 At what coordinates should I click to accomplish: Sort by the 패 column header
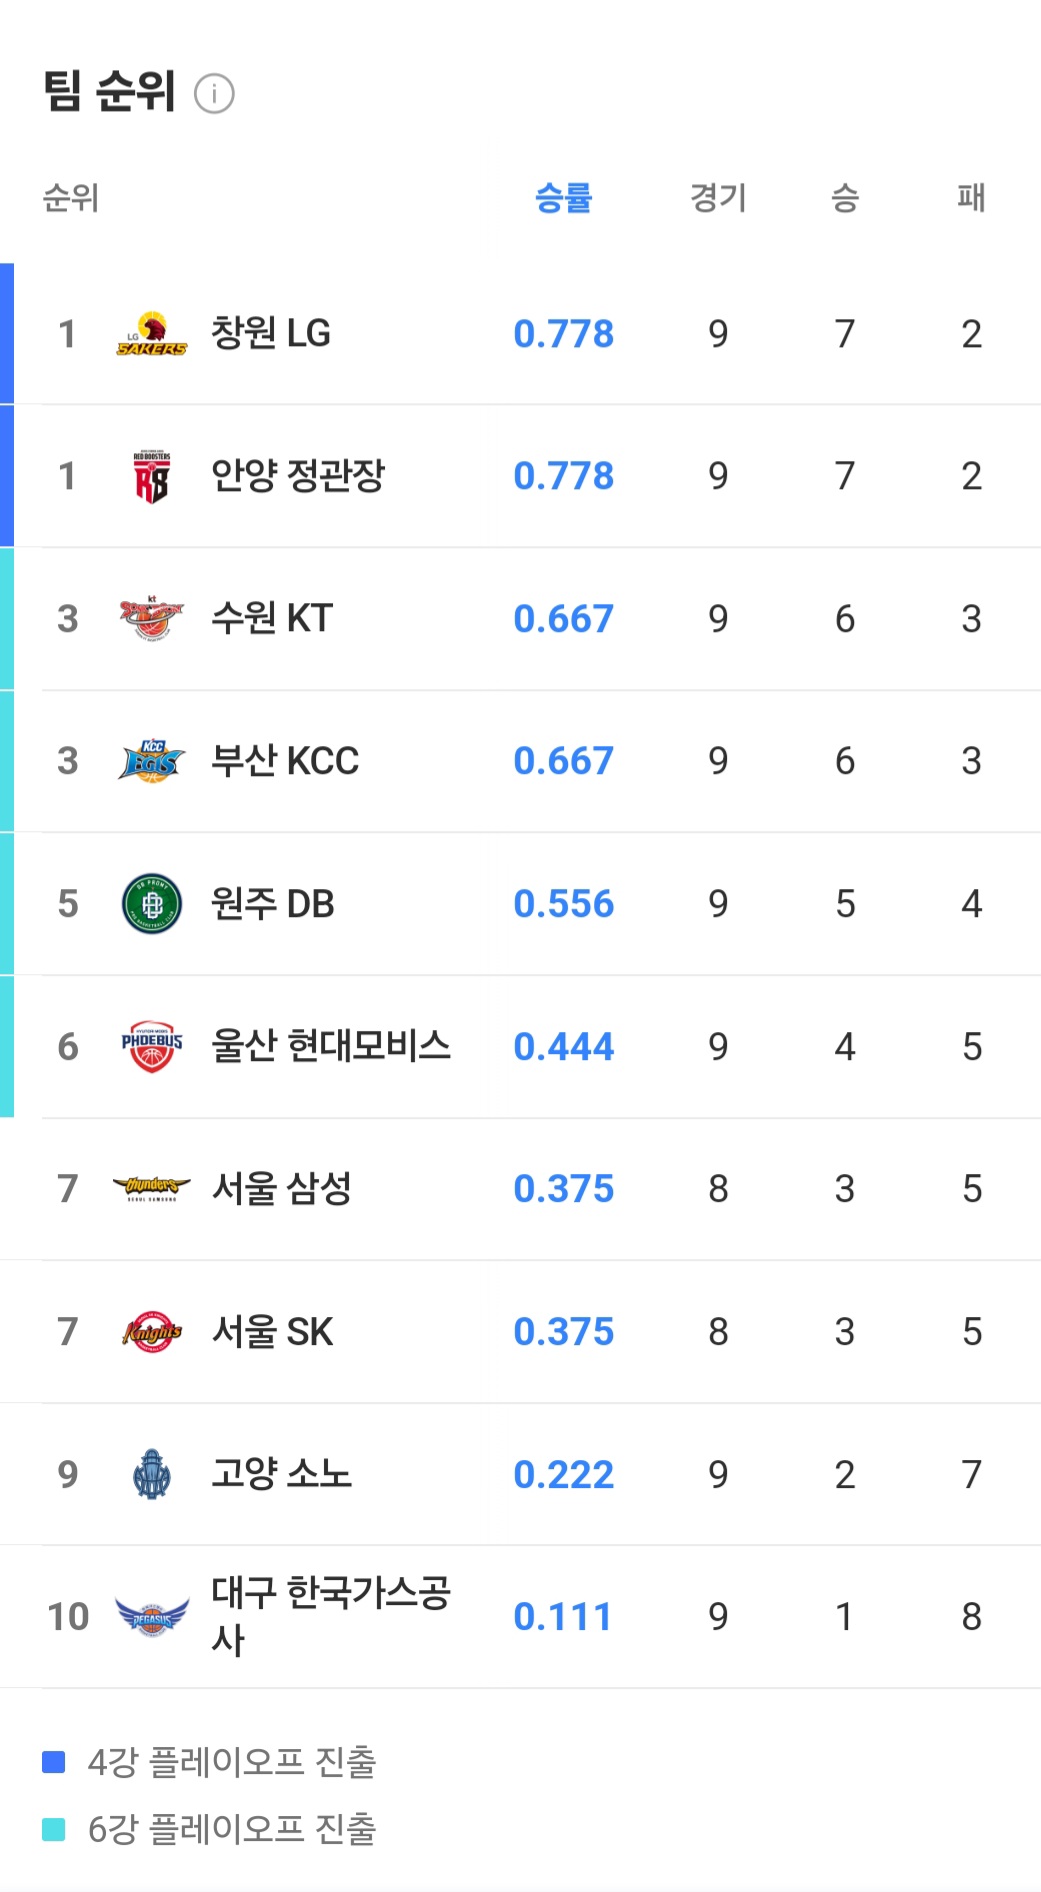[971, 198]
